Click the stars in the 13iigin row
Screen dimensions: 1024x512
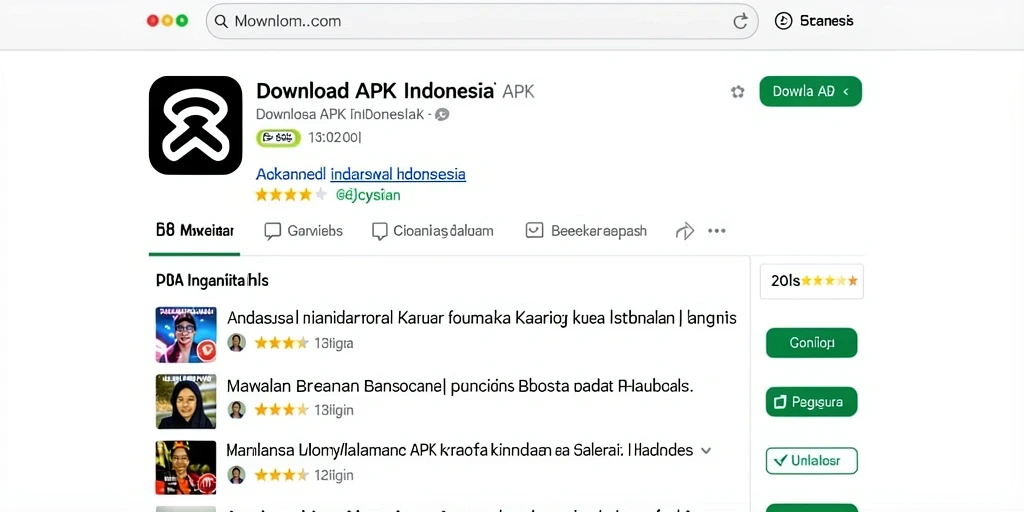pos(281,409)
